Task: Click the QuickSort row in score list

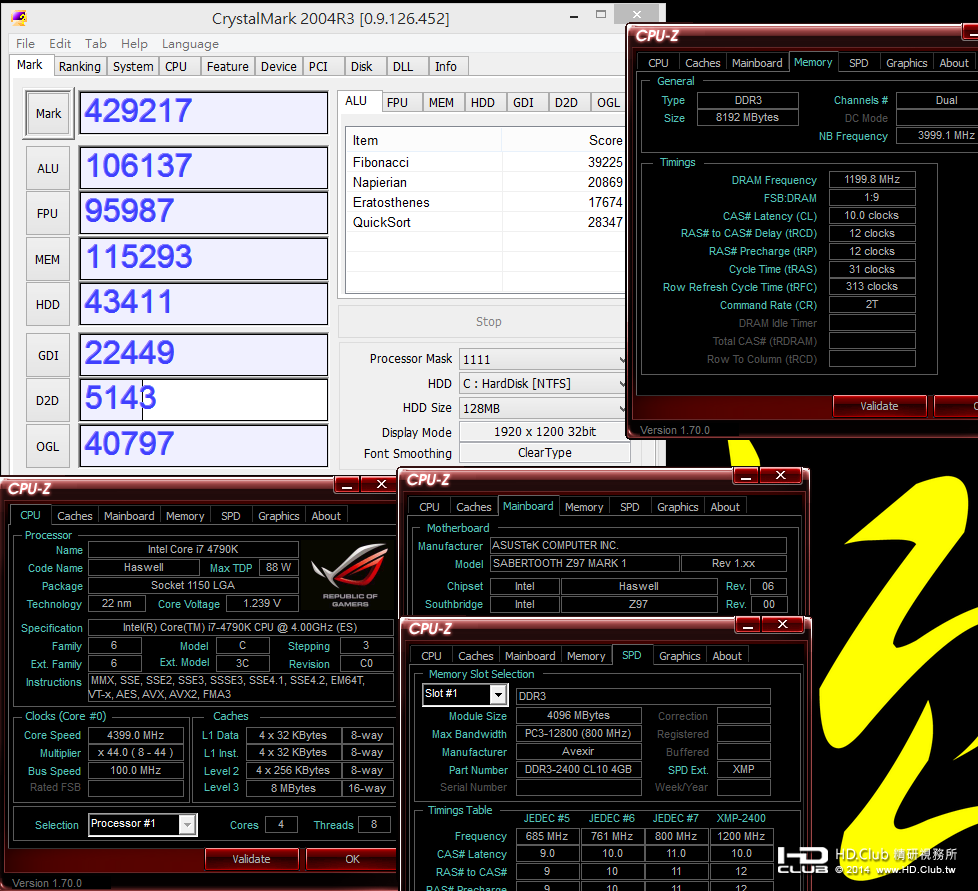Action: pos(487,223)
